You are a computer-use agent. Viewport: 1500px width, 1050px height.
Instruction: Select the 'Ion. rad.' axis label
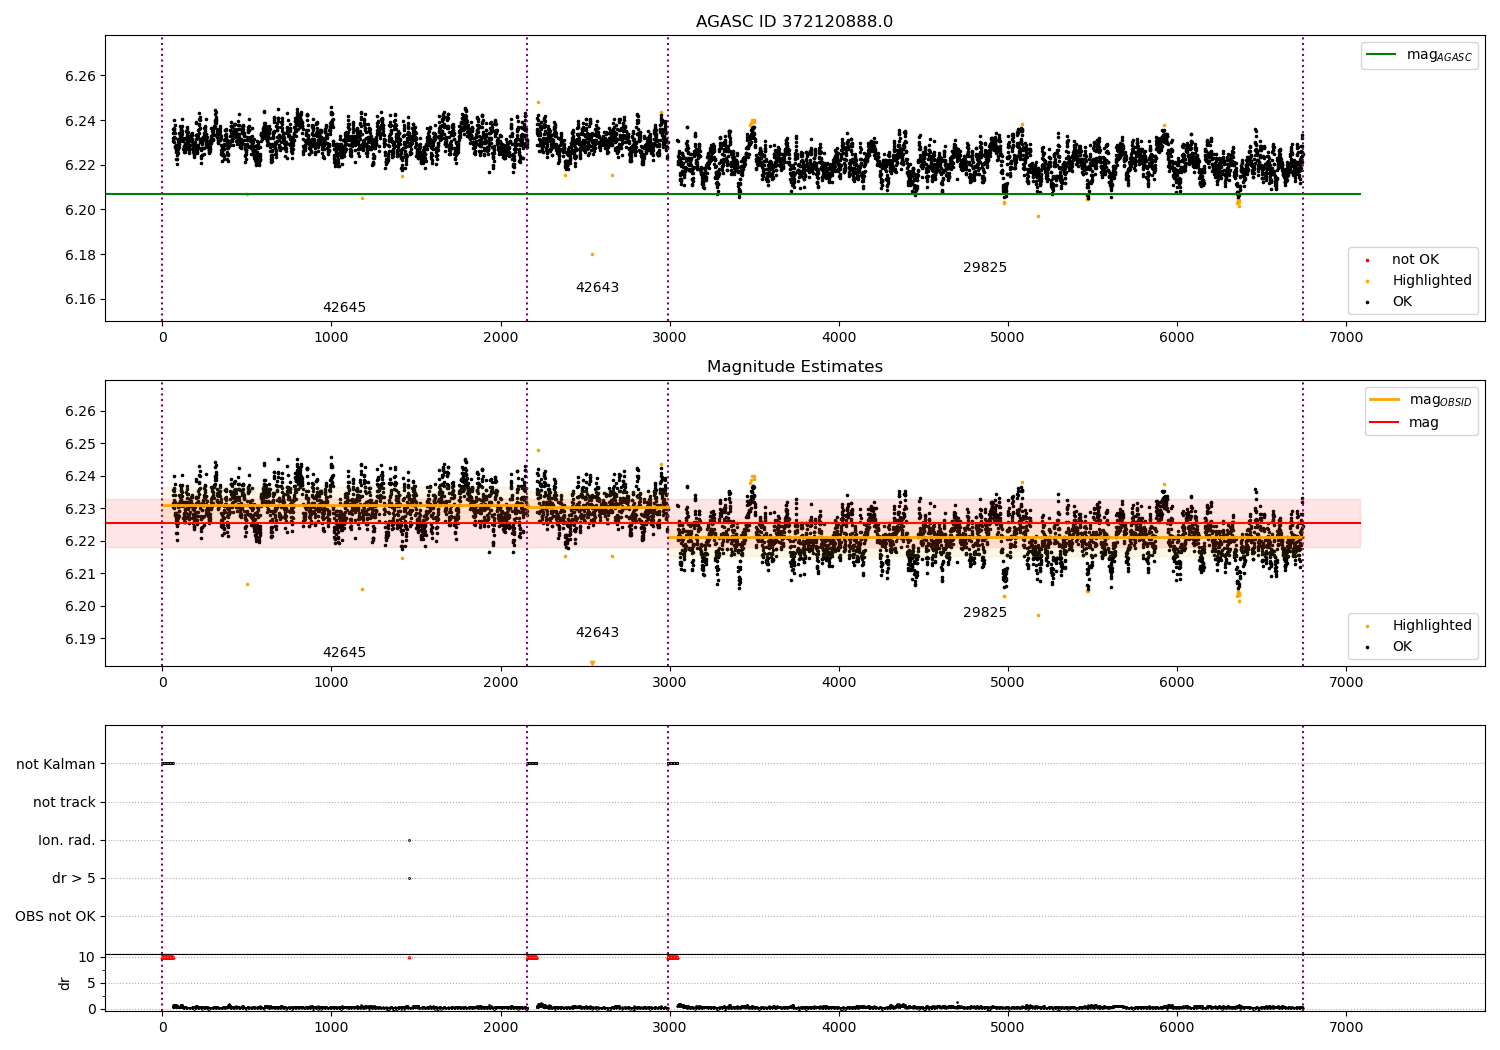[67, 840]
